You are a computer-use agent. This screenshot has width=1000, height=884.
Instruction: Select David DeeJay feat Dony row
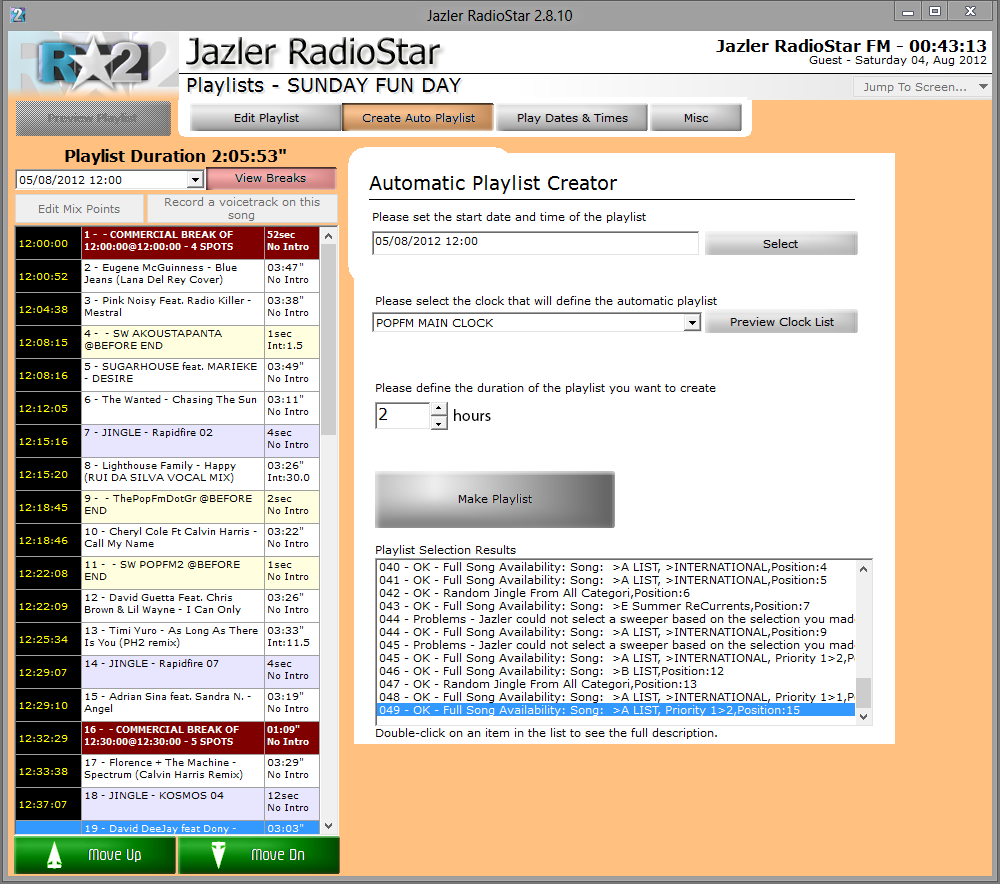pos(167,828)
